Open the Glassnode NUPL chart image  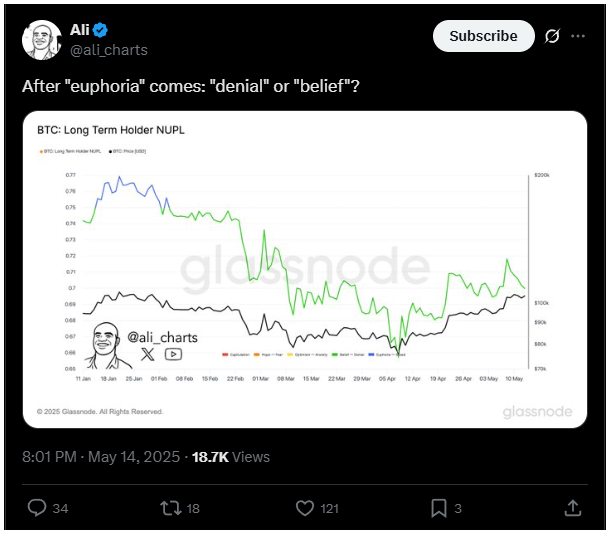(305, 270)
